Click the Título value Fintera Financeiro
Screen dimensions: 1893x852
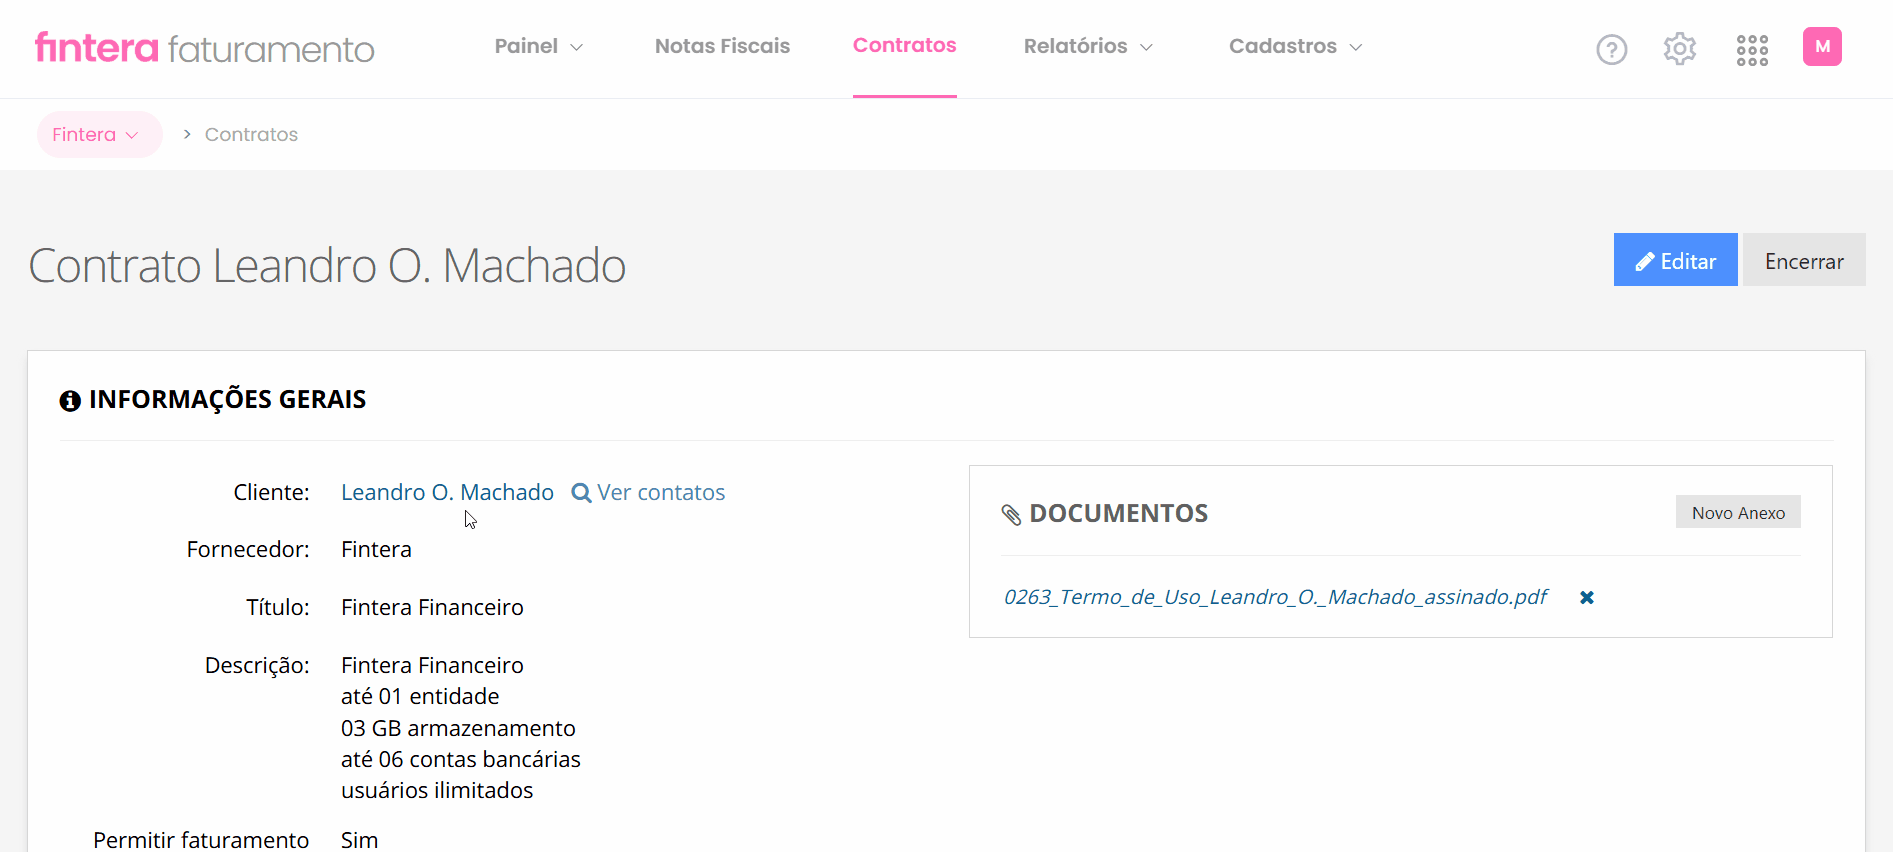432,607
